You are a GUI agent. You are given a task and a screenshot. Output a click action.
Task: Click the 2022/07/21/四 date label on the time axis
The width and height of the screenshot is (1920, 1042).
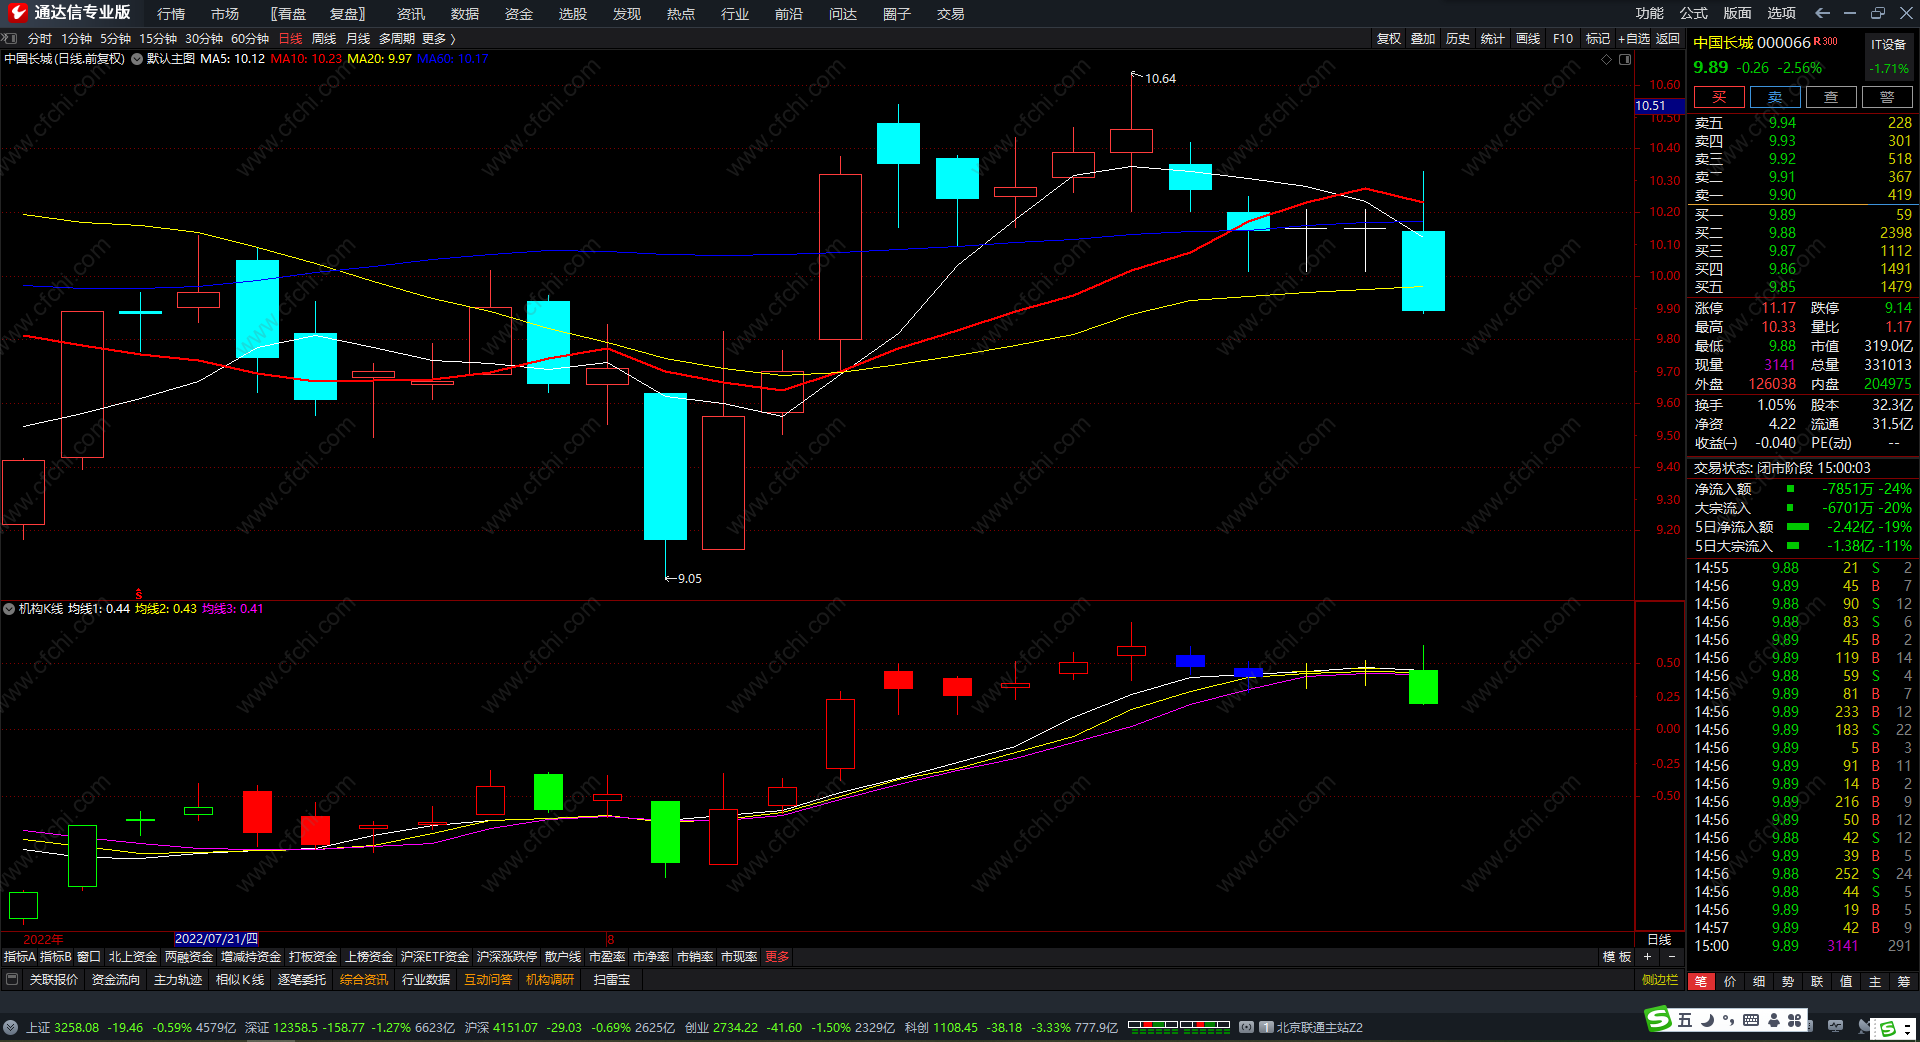[216, 939]
